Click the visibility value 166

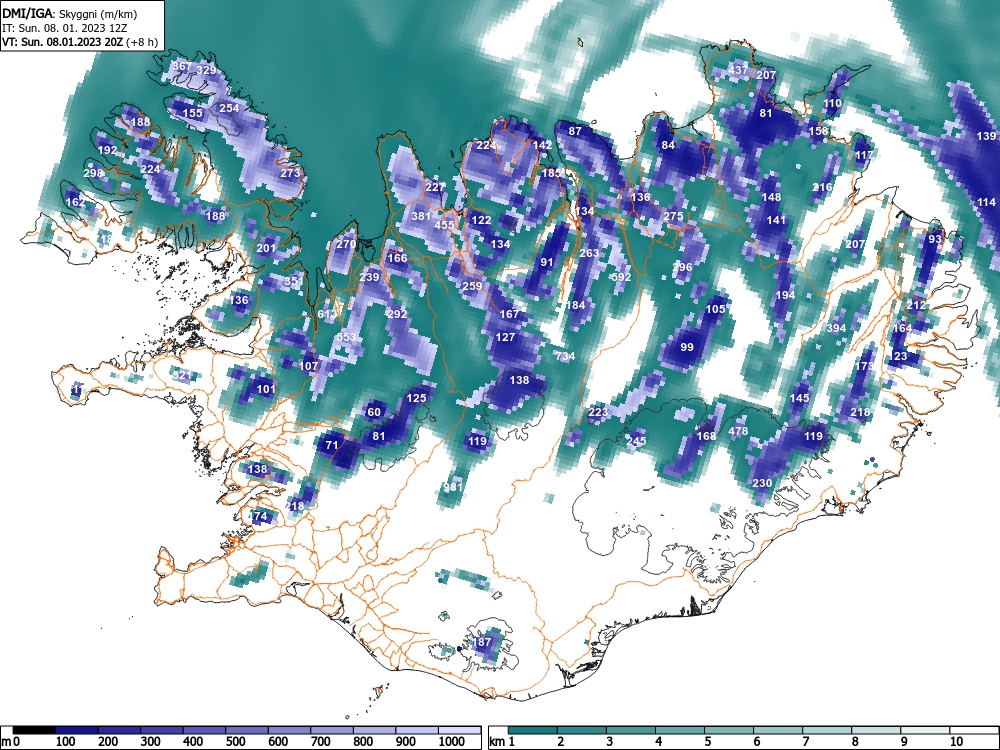(397, 258)
